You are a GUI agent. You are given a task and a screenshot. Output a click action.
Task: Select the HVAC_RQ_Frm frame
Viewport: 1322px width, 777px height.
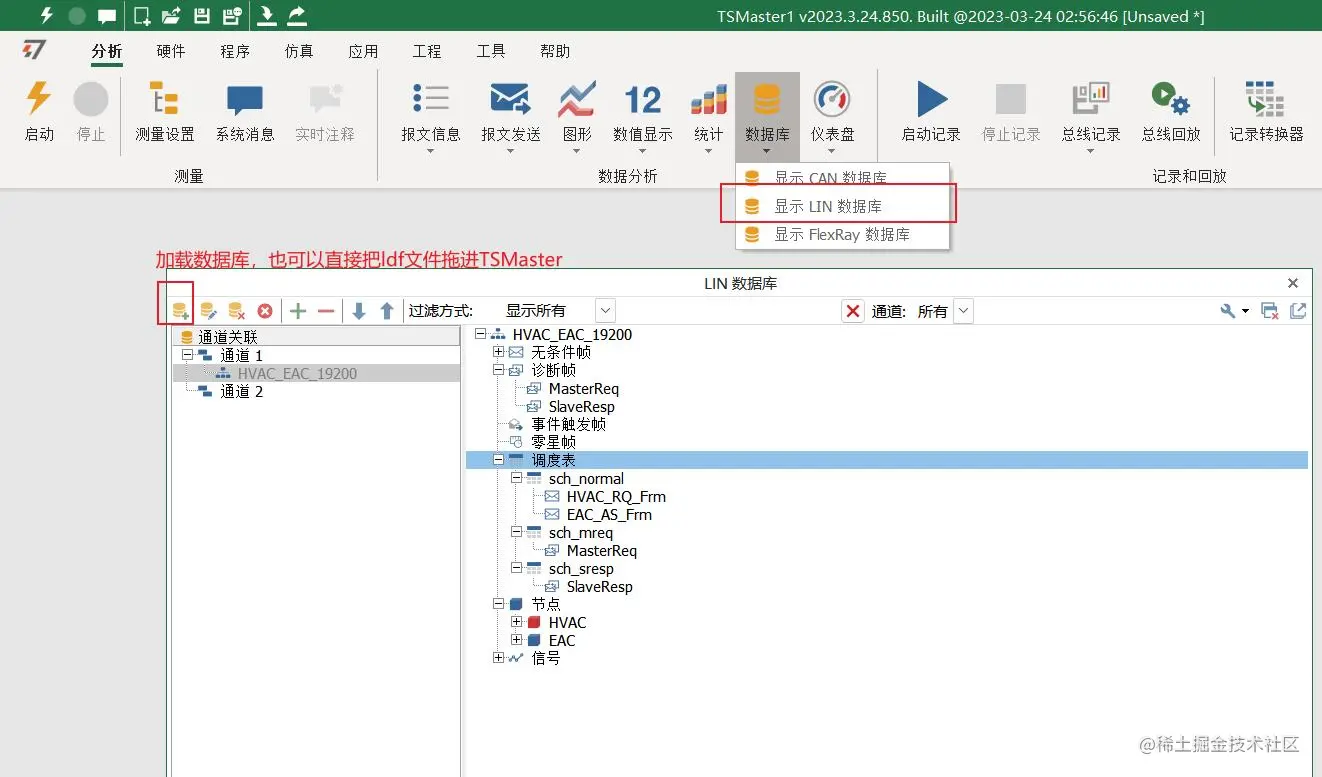616,497
